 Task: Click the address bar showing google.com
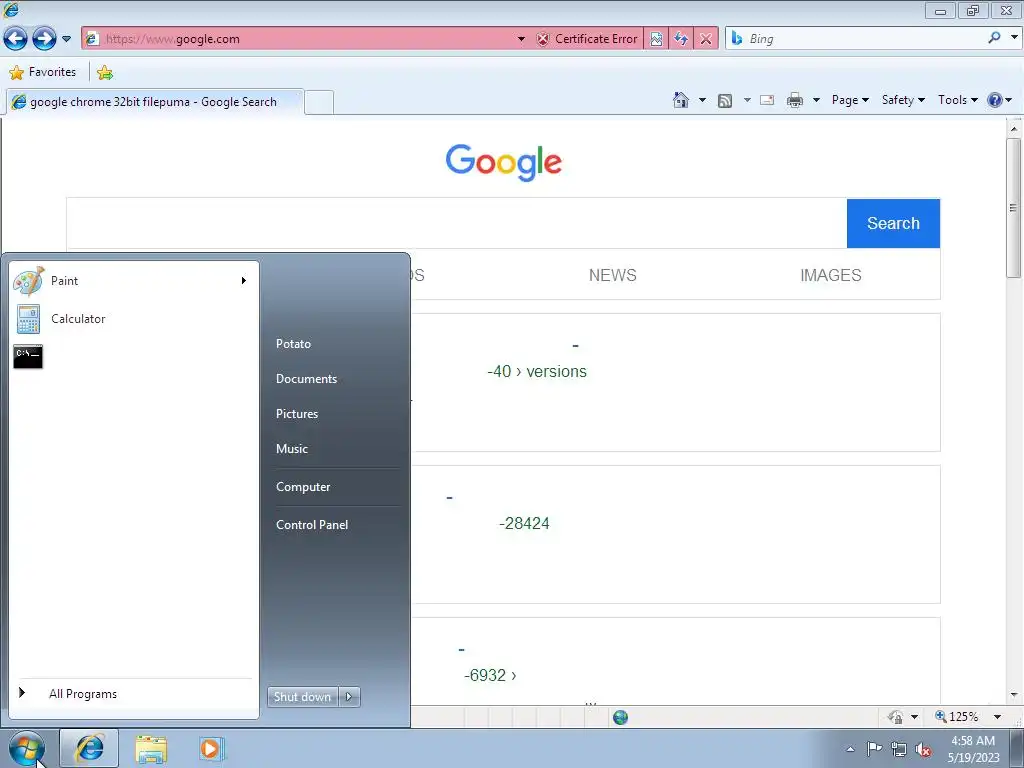click(x=298, y=39)
